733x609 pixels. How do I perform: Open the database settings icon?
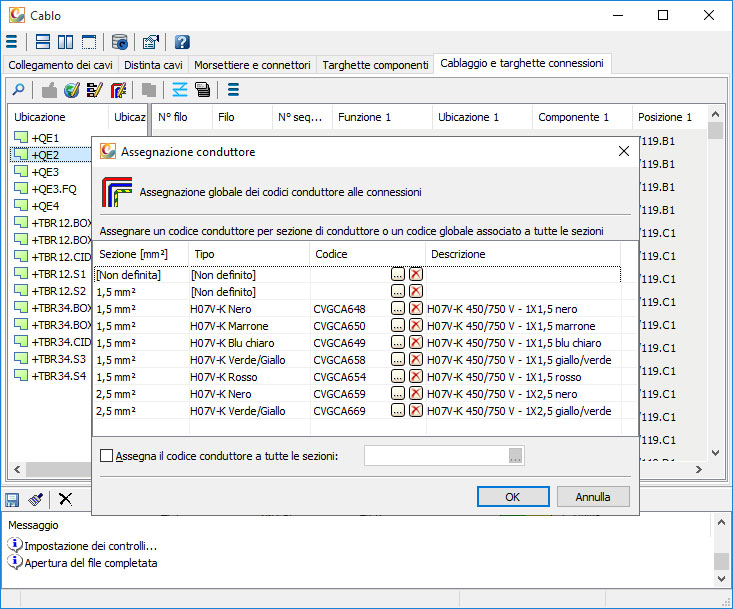coord(120,42)
